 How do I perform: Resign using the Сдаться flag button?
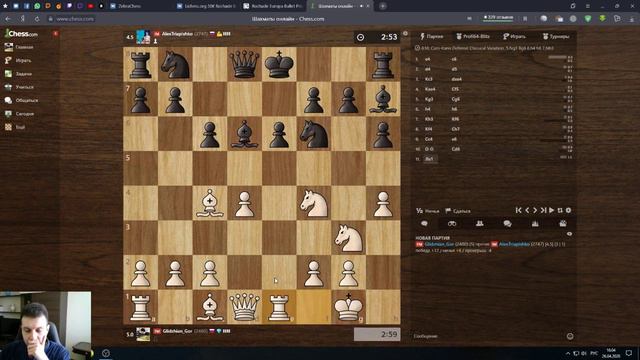pos(458,211)
